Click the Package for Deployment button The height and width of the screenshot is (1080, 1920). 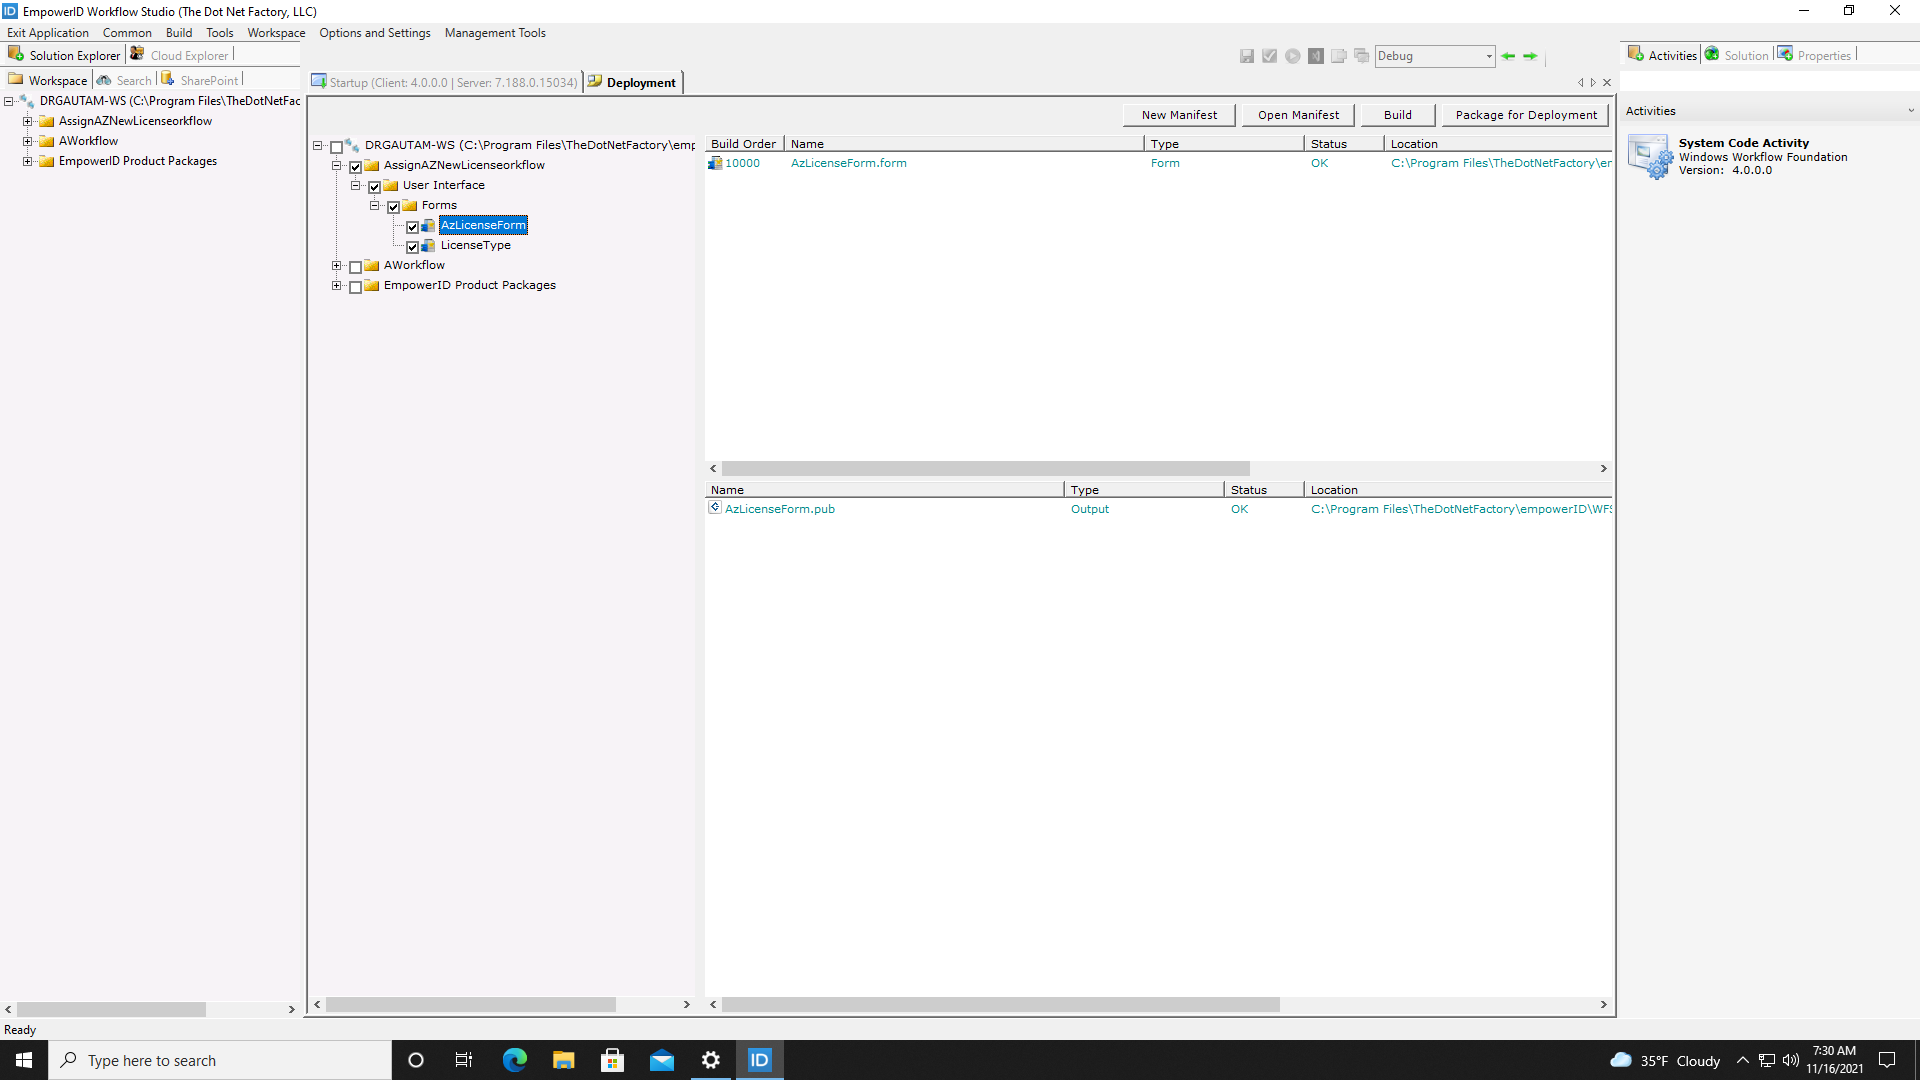(1524, 114)
